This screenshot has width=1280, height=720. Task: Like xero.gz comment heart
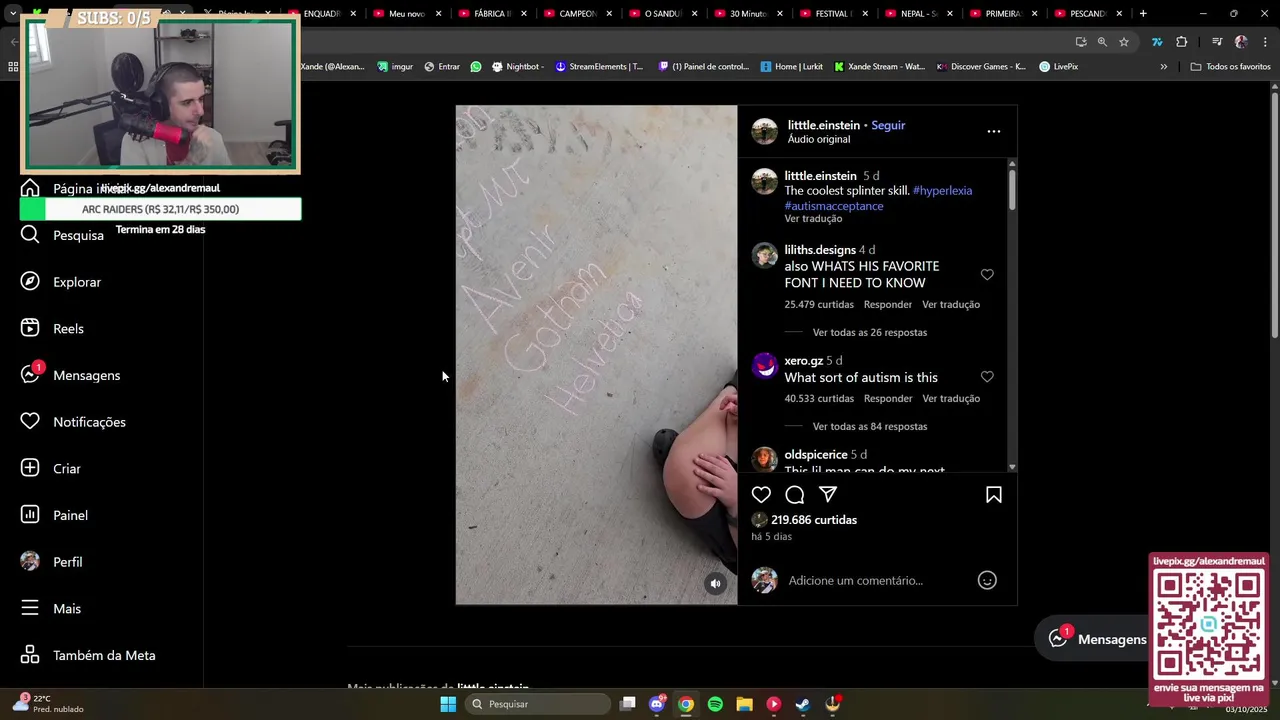pos(987,377)
